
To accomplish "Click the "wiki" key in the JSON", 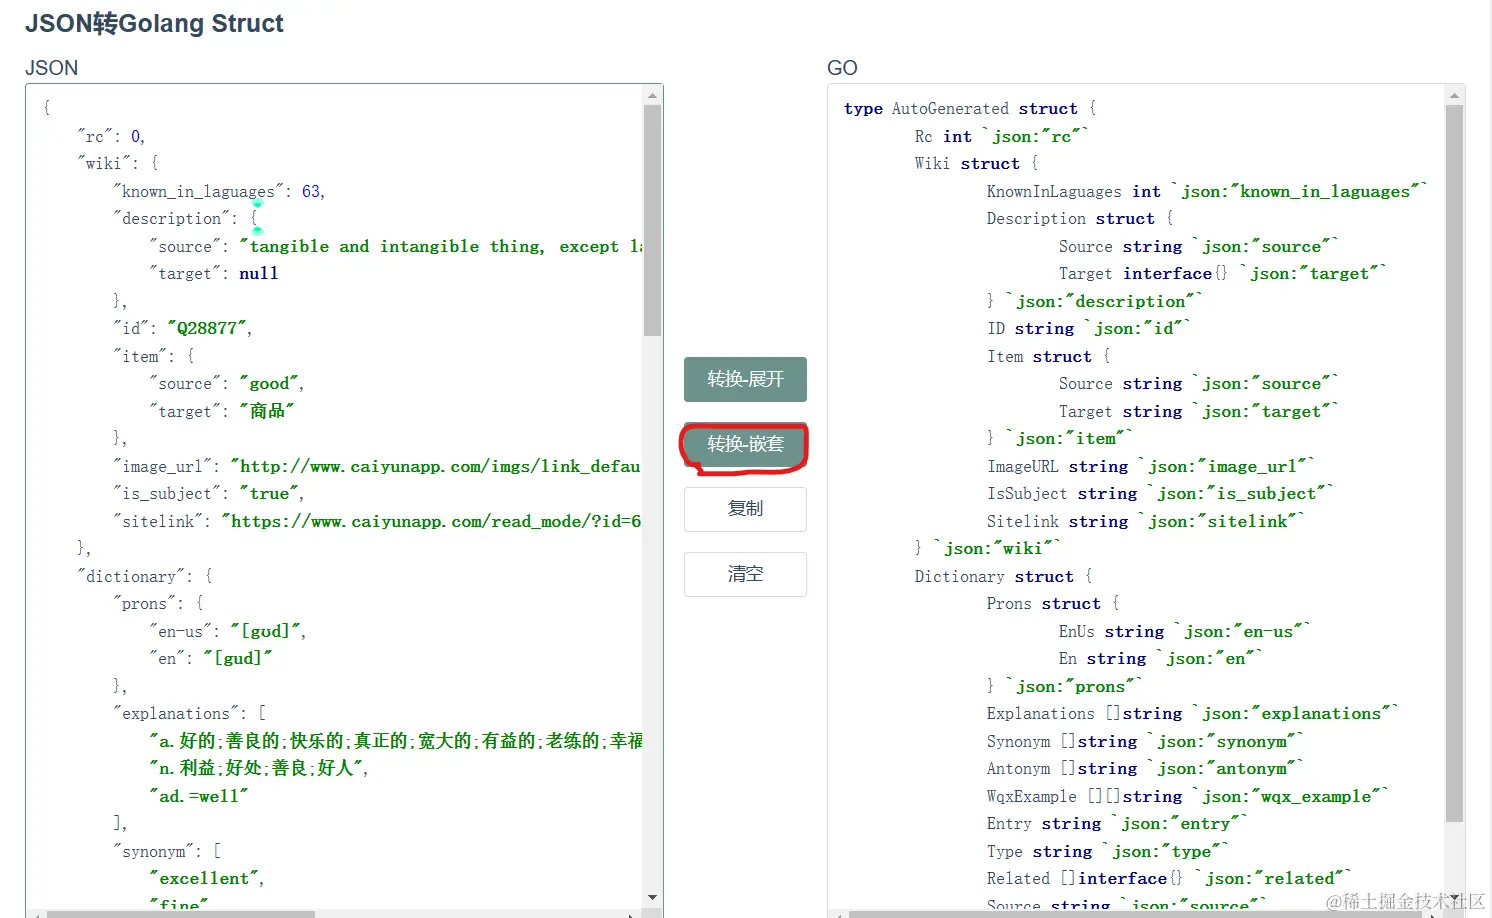I will click(x=103, y=163).
